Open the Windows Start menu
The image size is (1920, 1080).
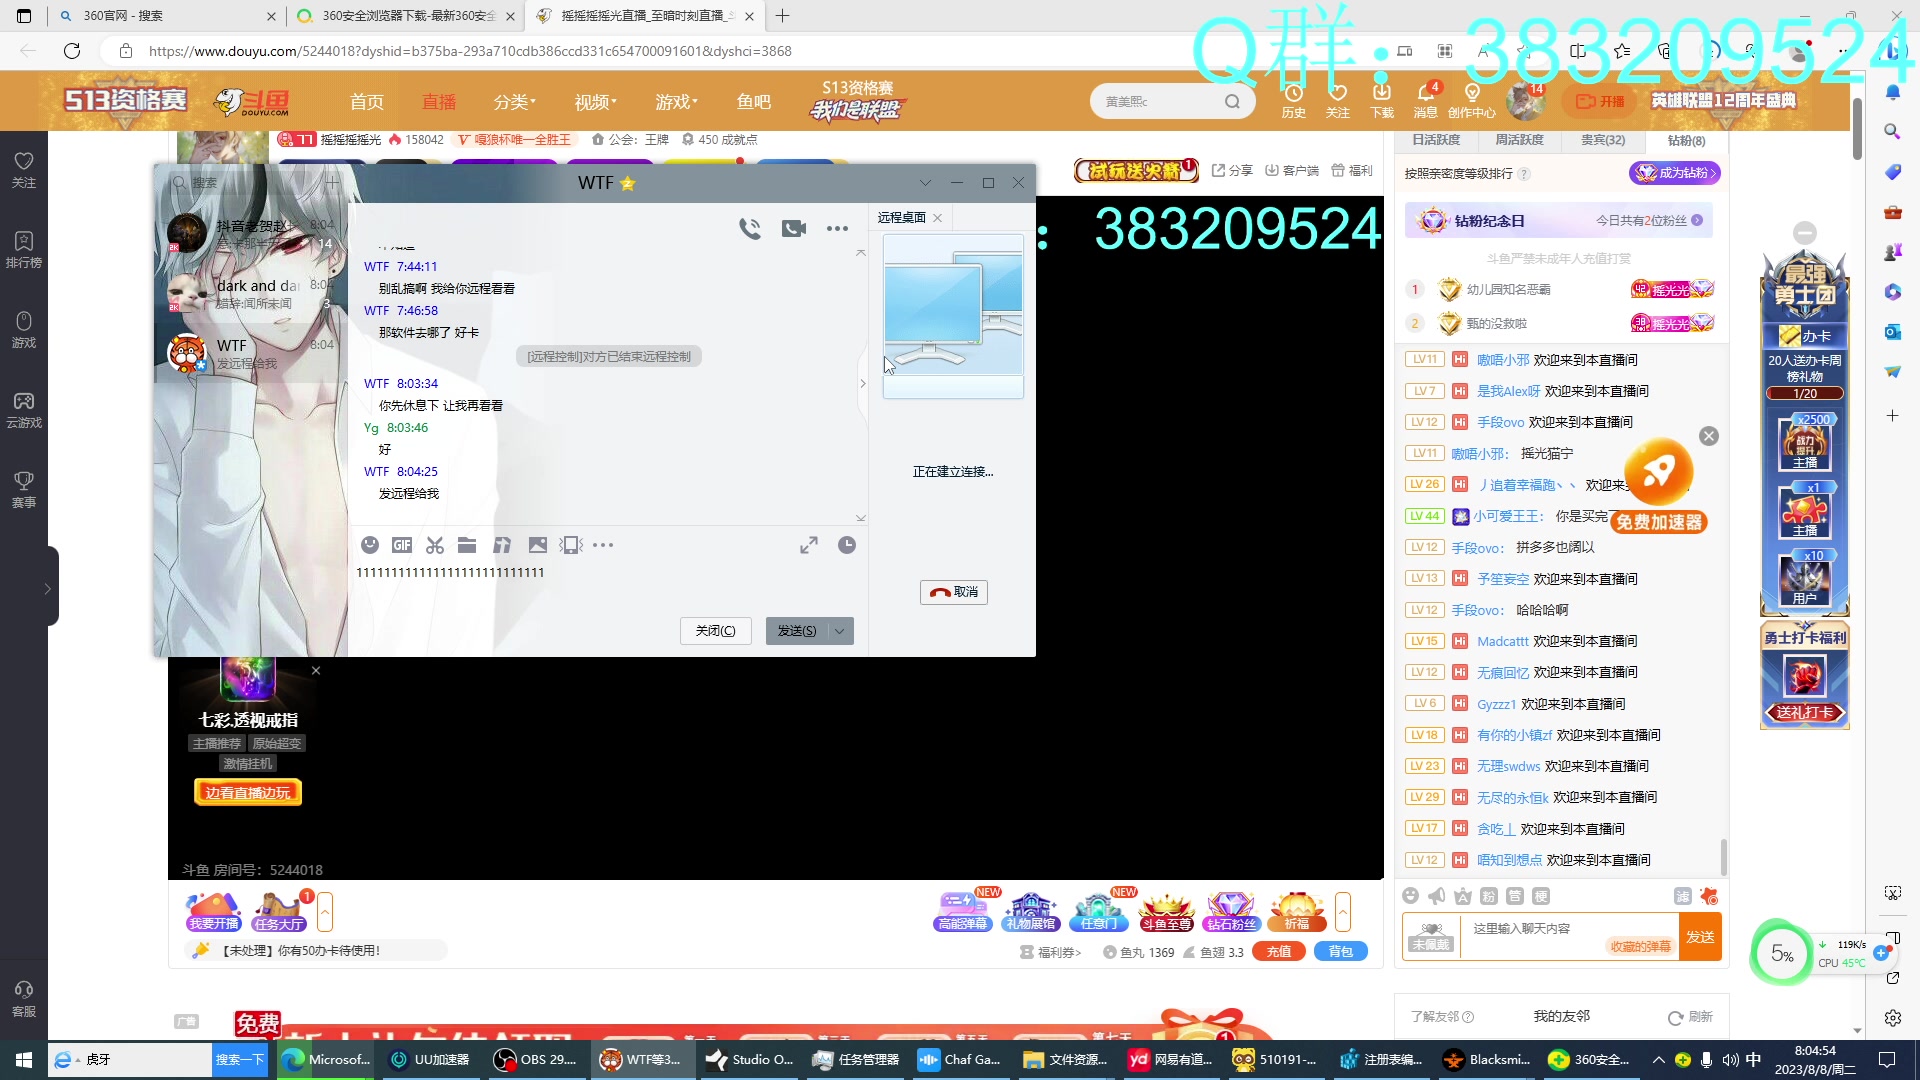point(24,1060)
